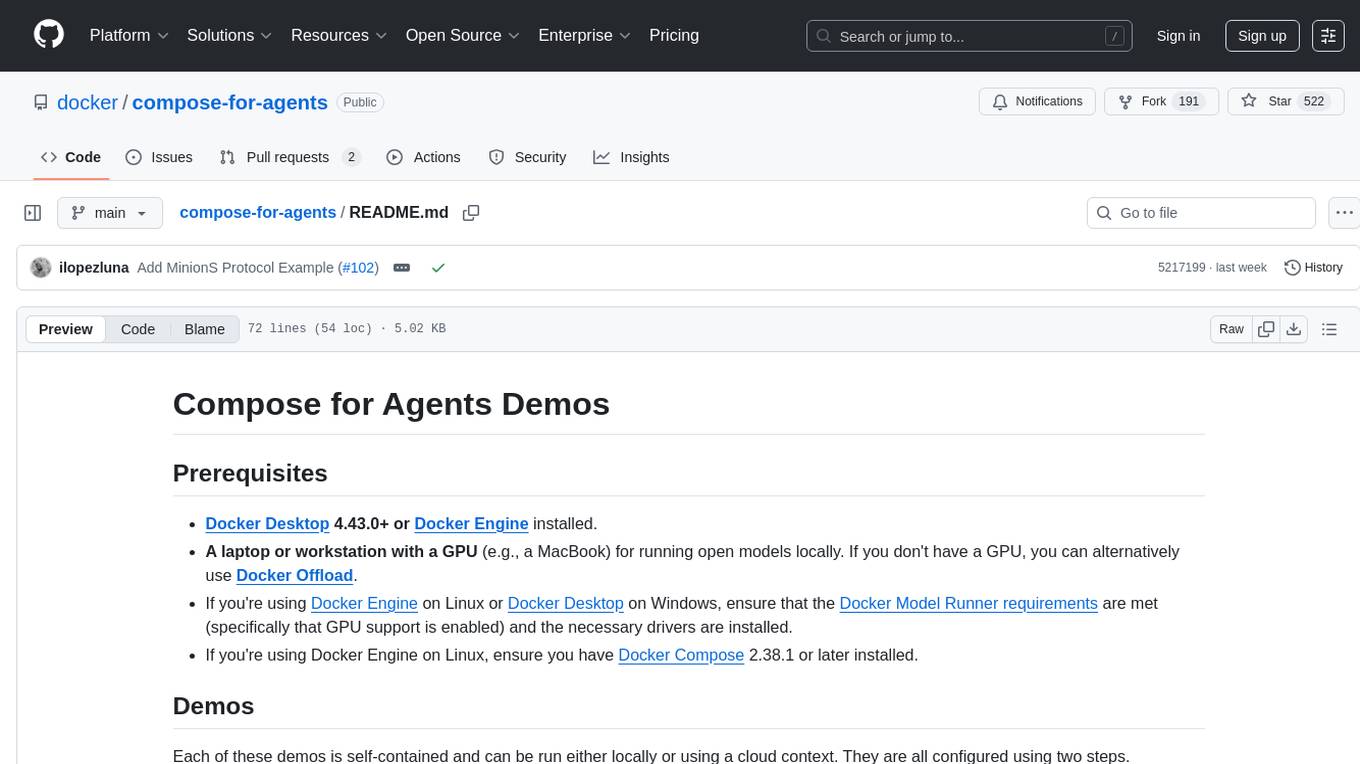
Task: Open the file History
Action: point(1313,268)
